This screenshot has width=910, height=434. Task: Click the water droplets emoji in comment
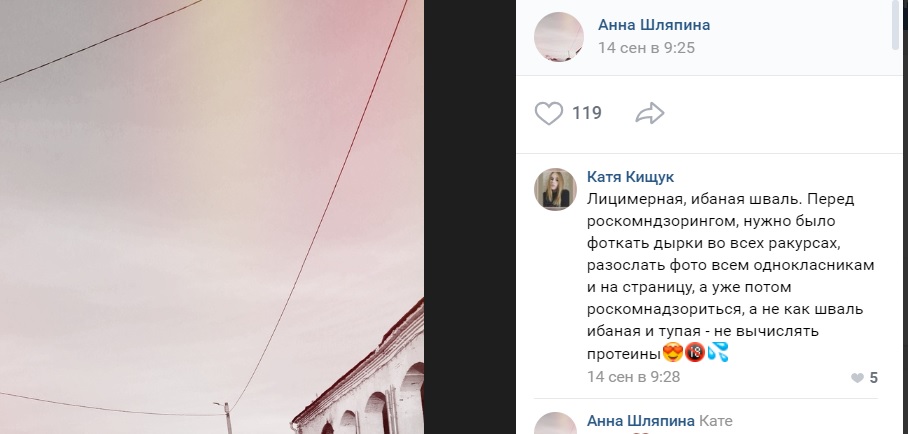coord(717,352)
